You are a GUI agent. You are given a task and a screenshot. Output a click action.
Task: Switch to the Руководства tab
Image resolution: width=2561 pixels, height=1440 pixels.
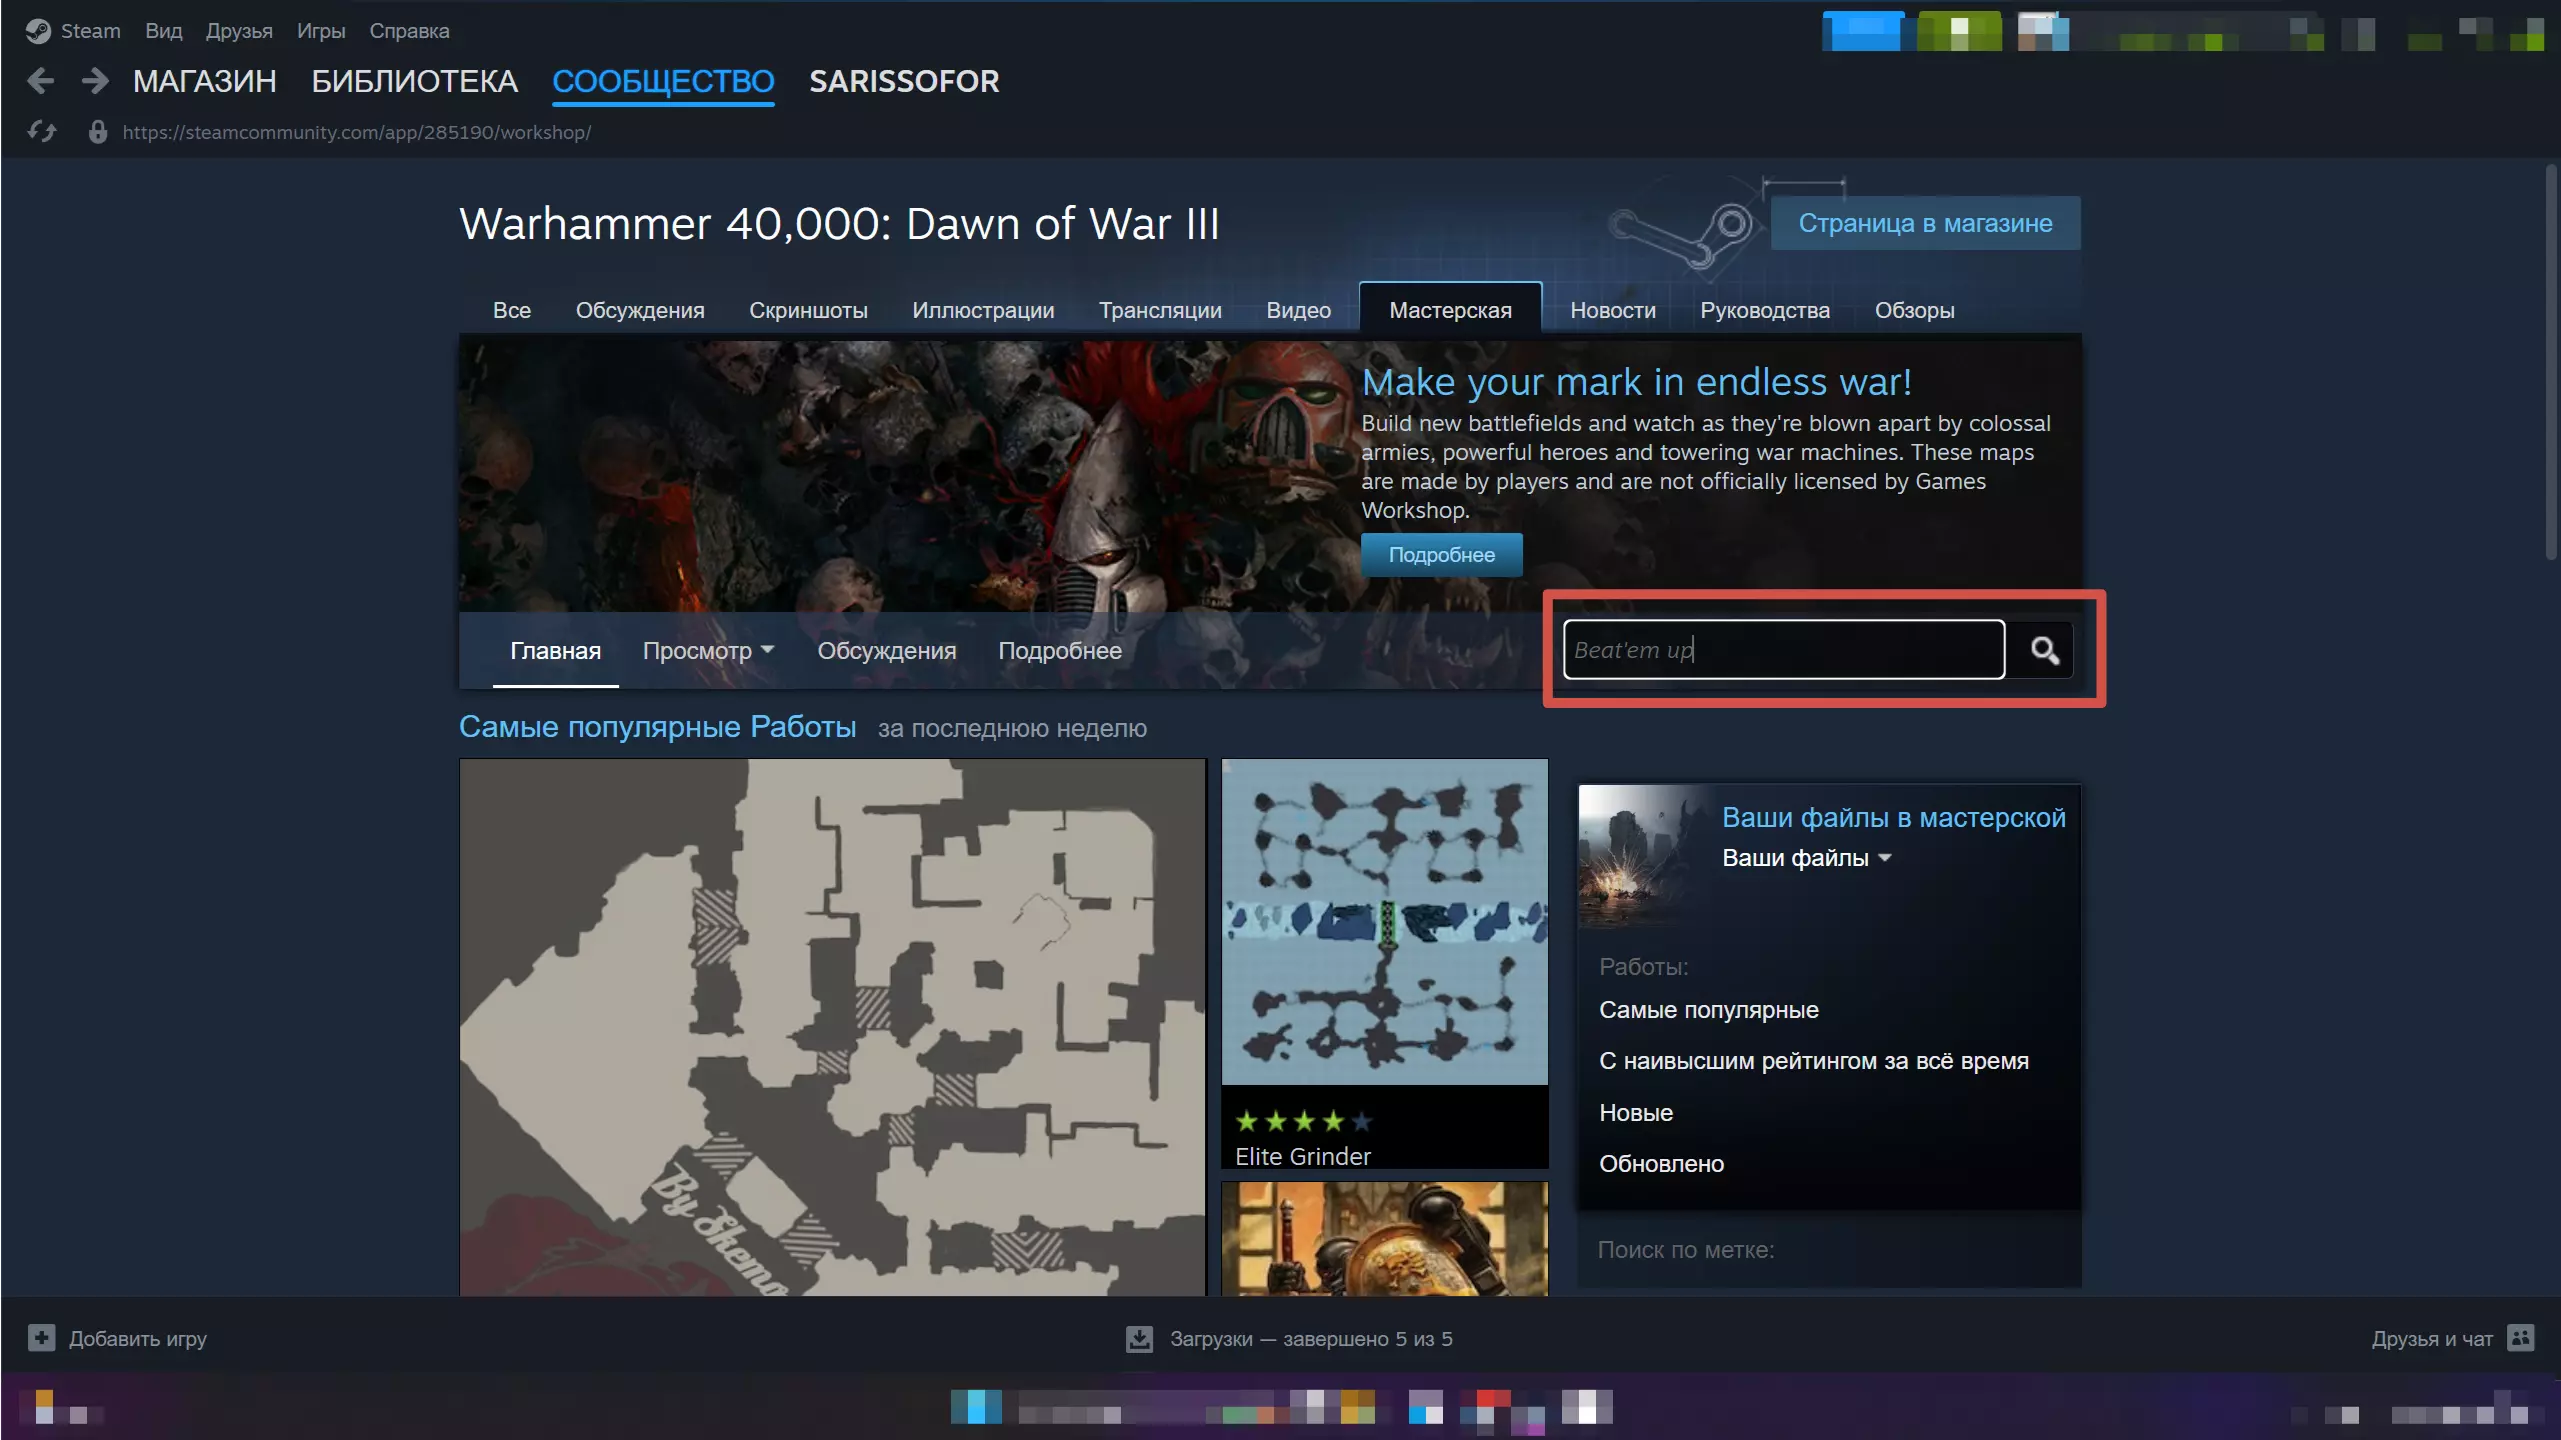tap(1764, 310)
